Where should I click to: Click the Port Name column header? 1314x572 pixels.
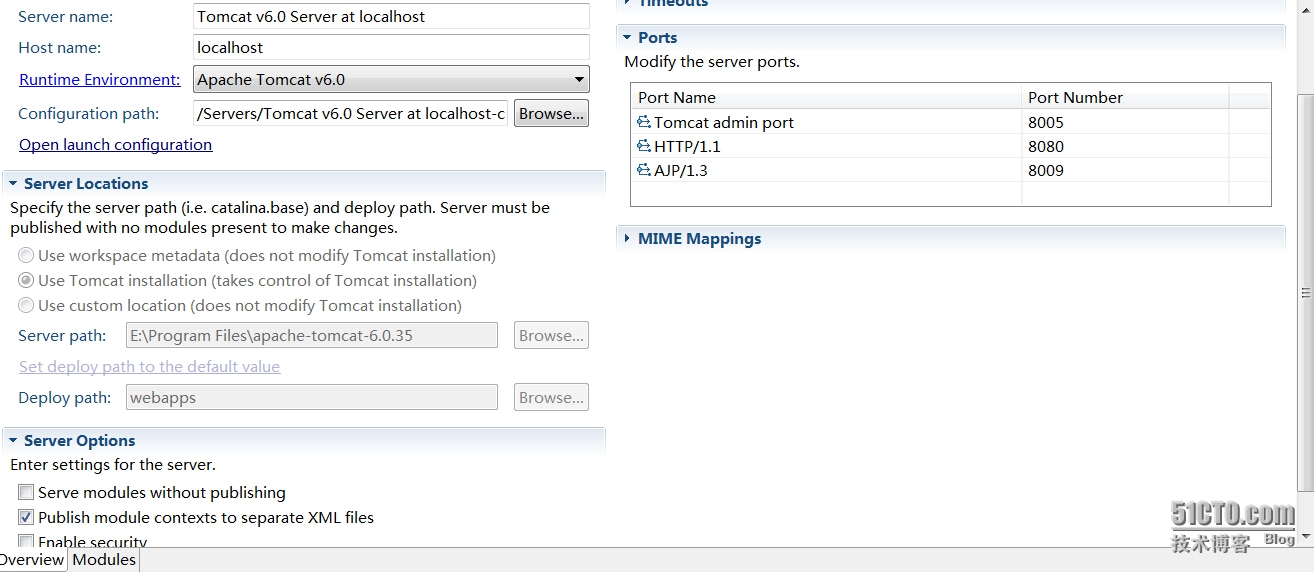826,97
